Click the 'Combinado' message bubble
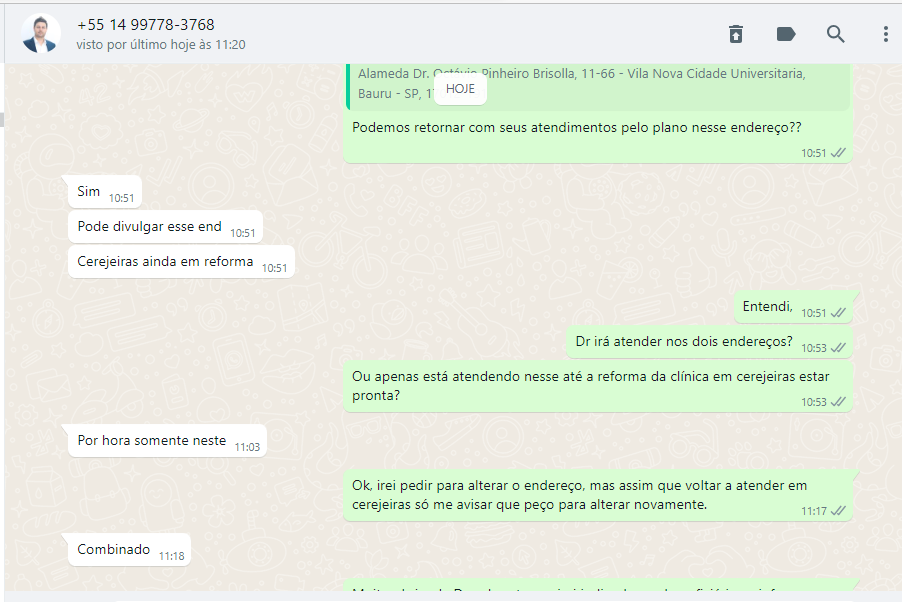The width and height of the screenshot is (902, 602). coord(129,550)
